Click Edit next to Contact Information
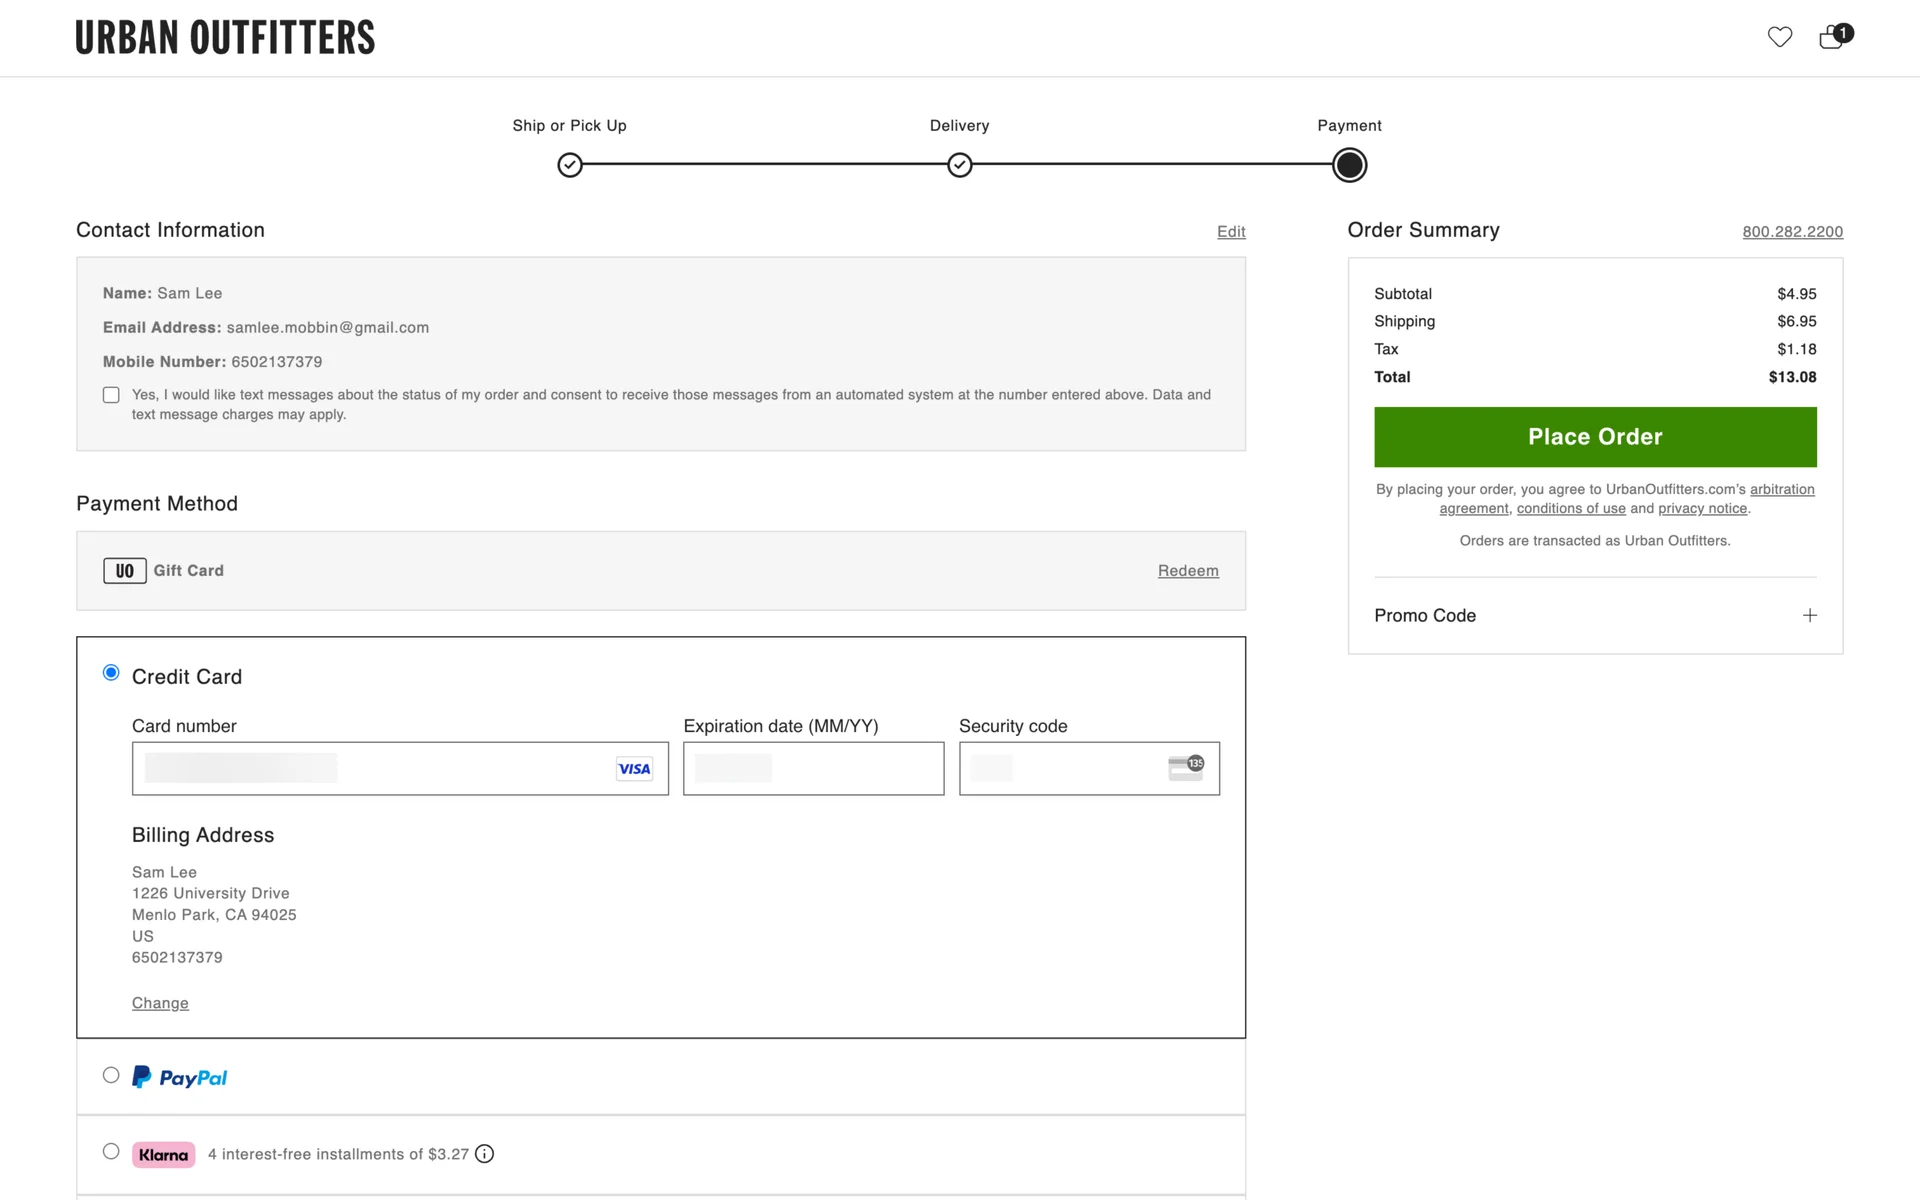 [1230, 232]
